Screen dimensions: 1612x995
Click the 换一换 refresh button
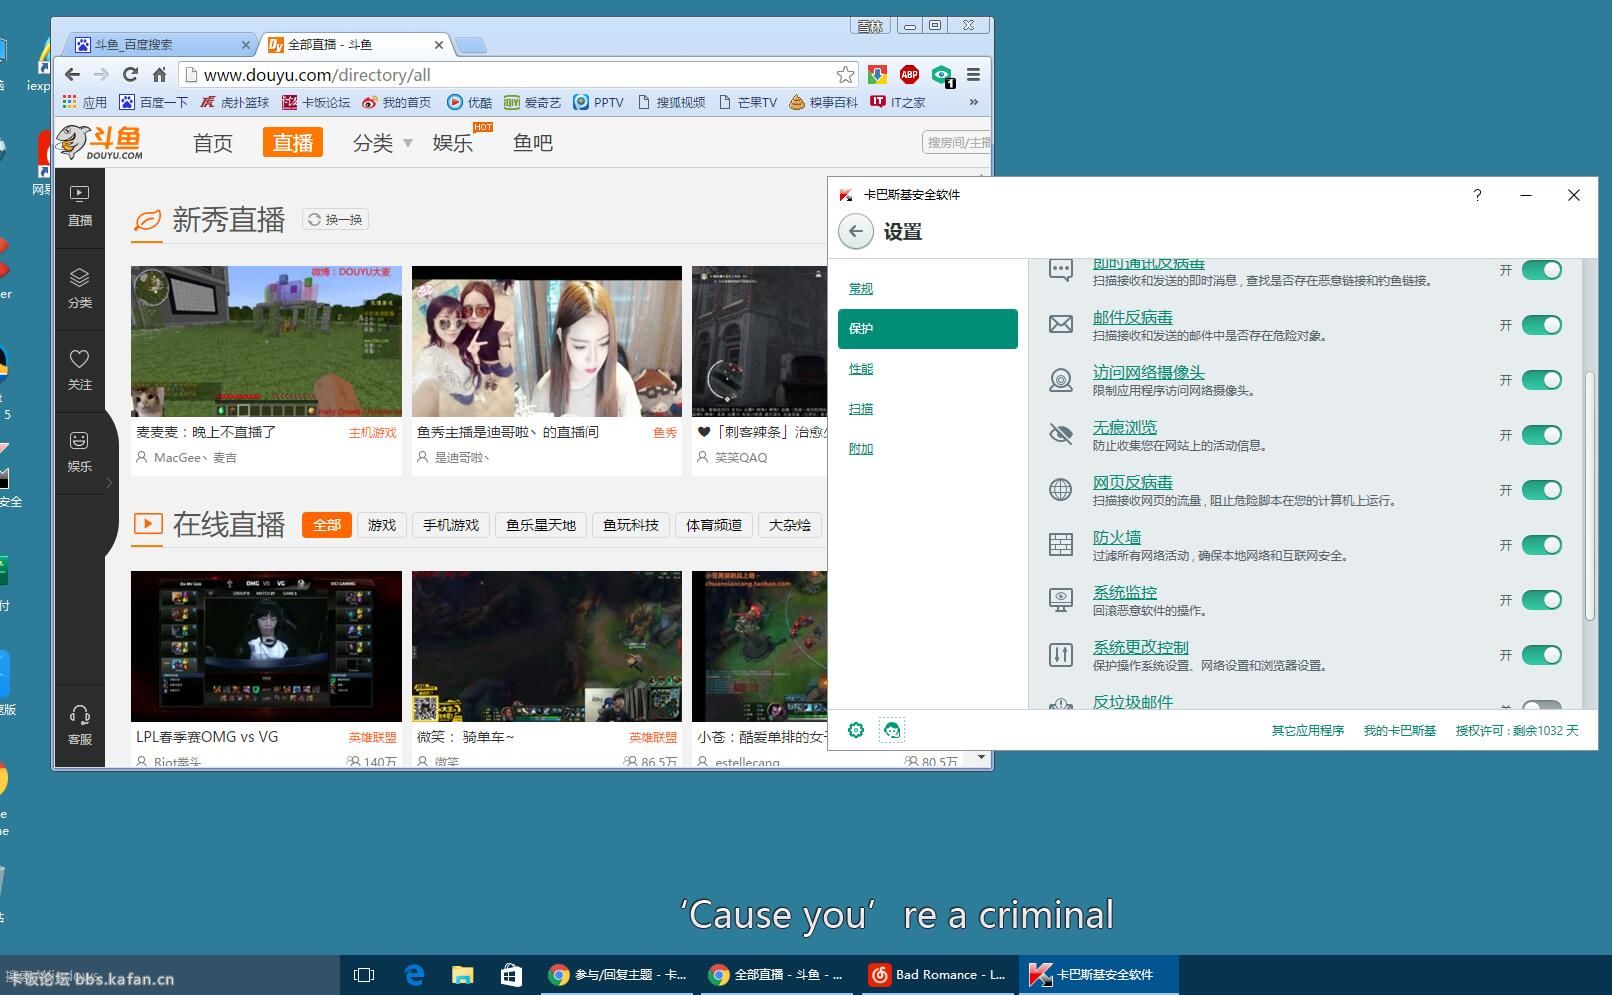click(336, 219)
